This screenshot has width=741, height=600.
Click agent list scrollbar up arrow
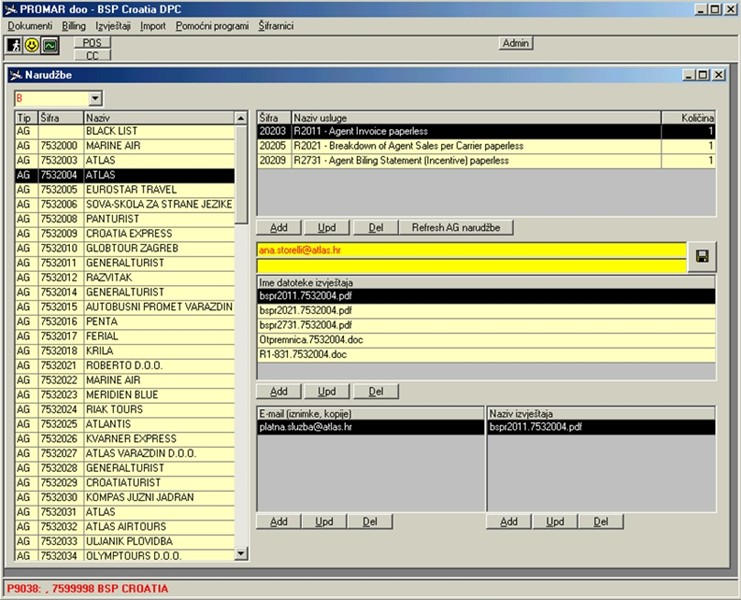pyautogui.click(x=241, y=118)
